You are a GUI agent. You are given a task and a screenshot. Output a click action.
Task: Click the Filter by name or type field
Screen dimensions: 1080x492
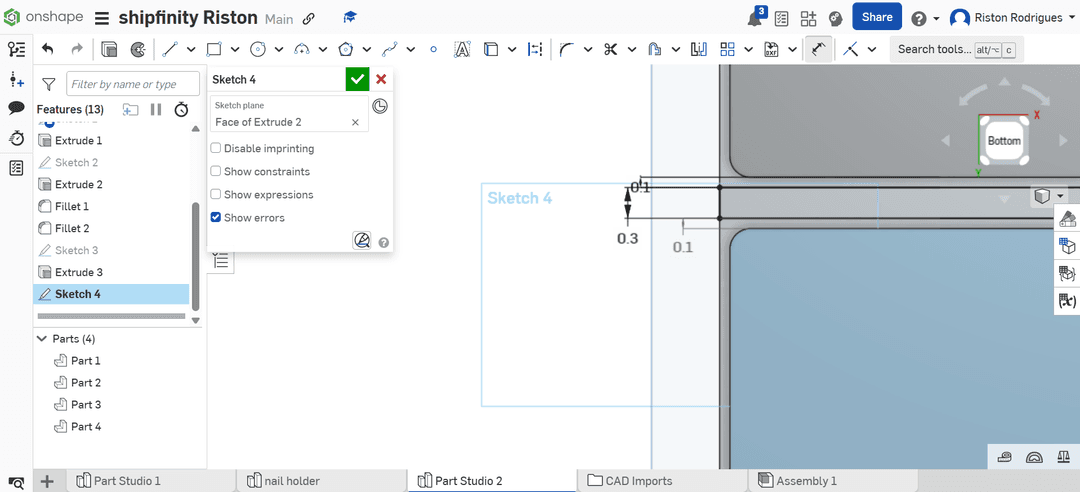(133, 84)
